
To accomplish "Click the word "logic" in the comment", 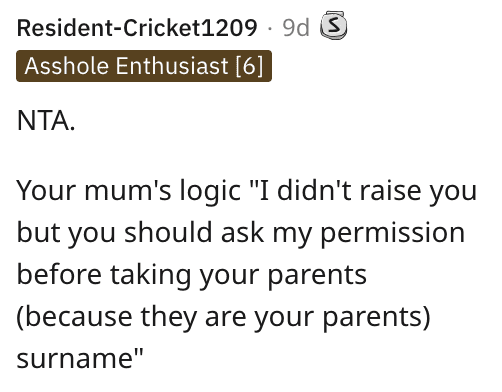I will tap(210, 191).
